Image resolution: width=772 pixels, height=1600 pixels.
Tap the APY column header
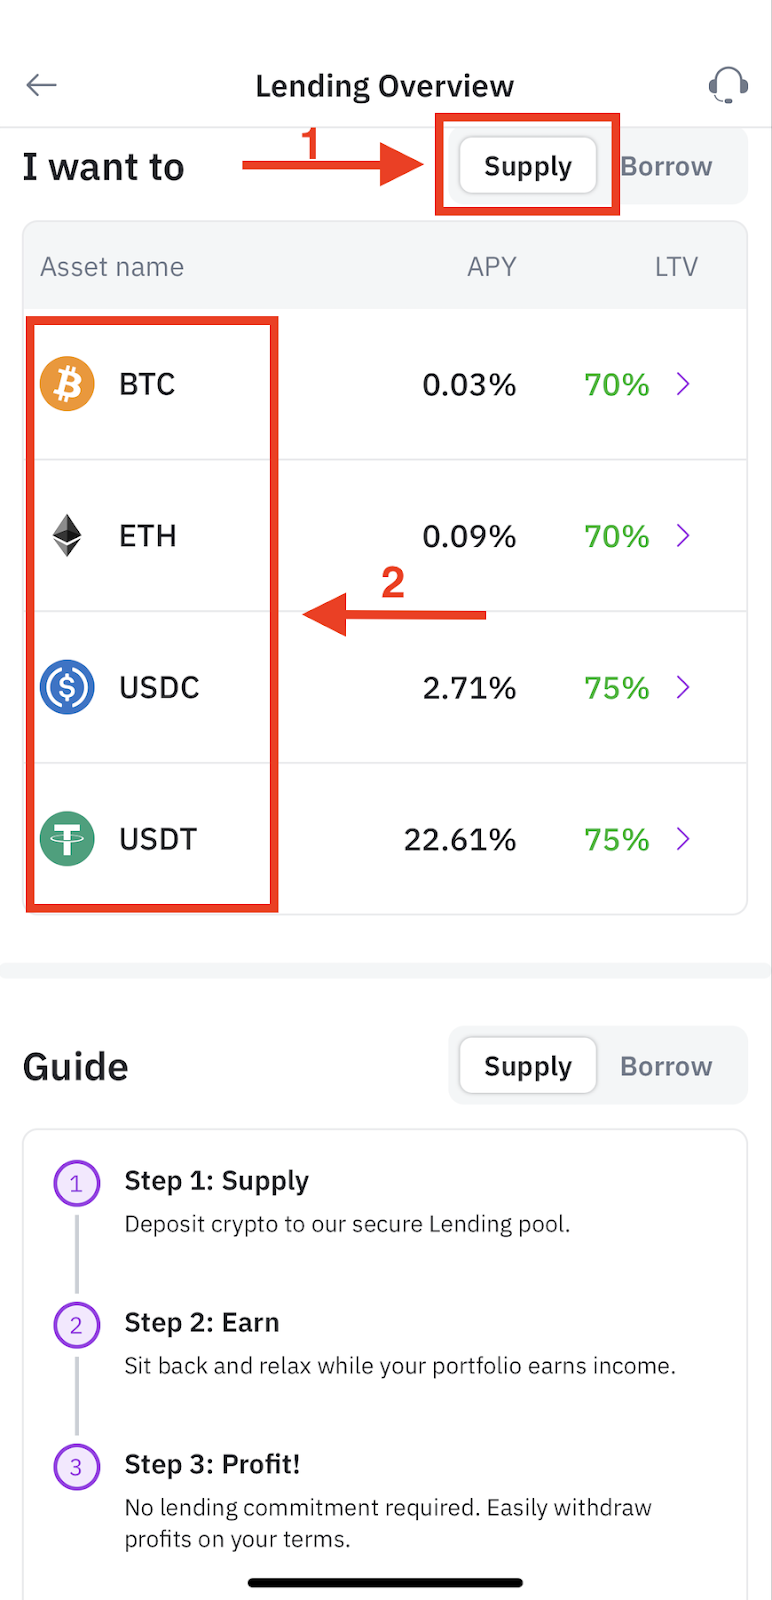tap(491, 267)
